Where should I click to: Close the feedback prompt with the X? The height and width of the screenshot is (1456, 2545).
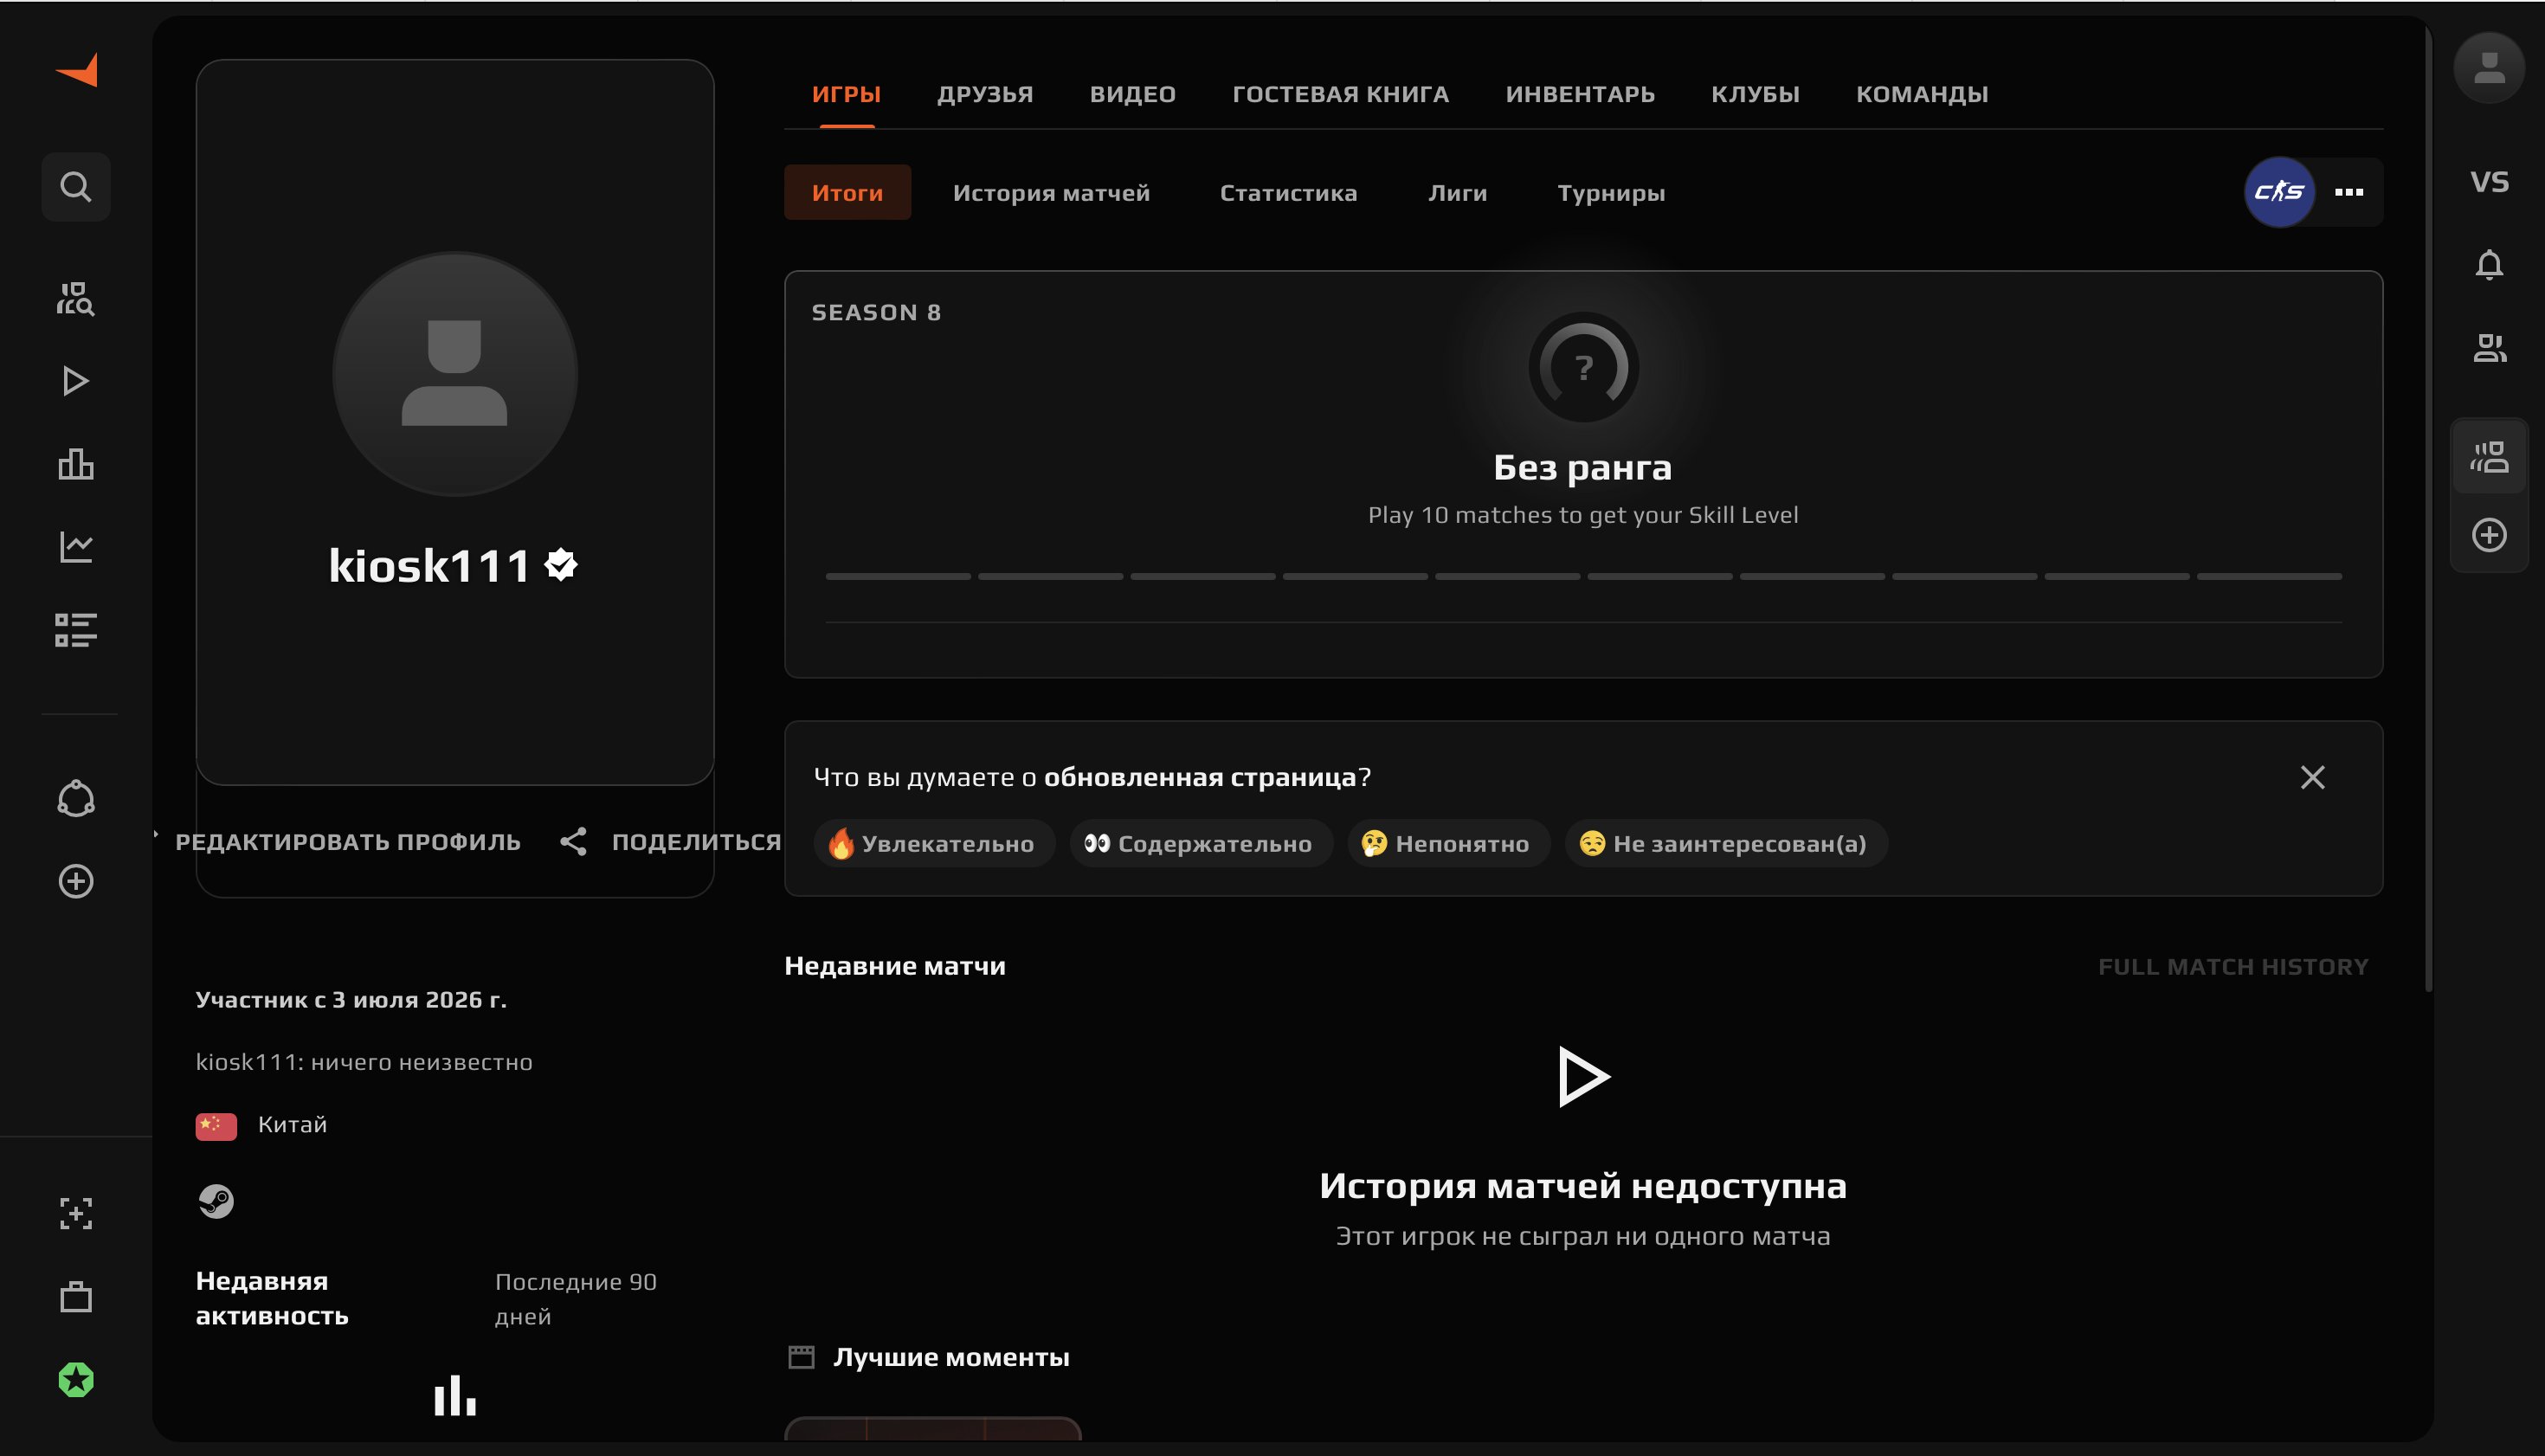2312,777
